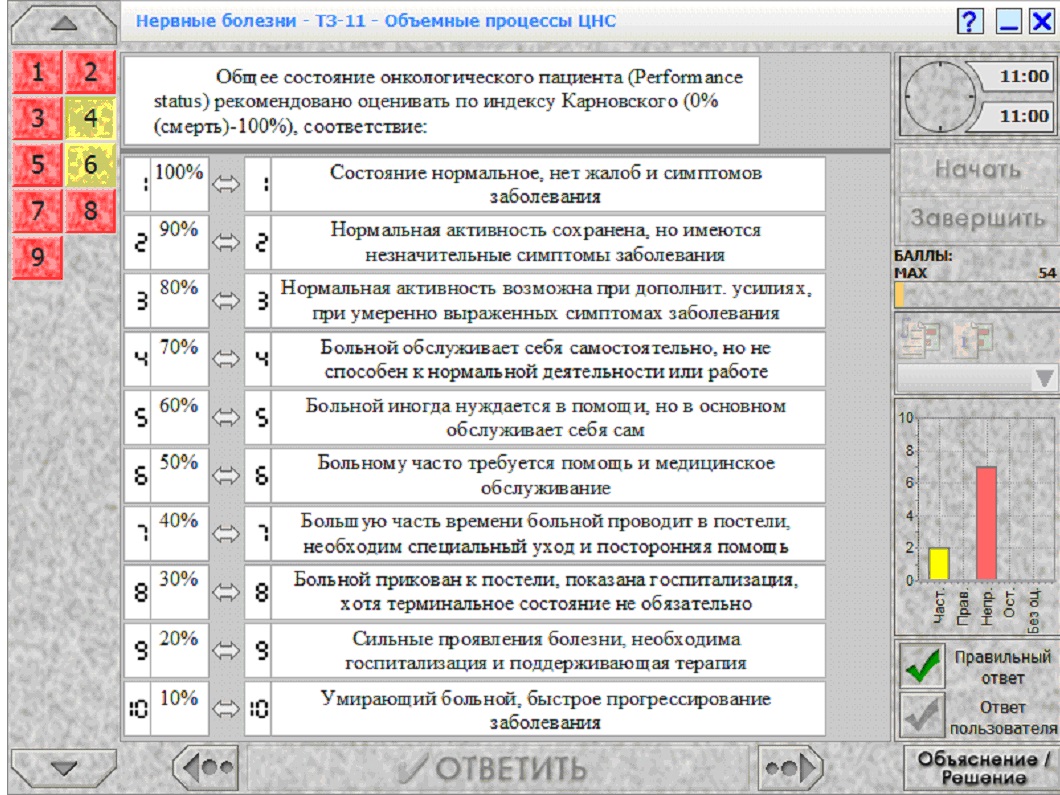This screenshot has height=795, width=1060.
Task: Click the question list up arrow
Action: (x=64, y=24)
